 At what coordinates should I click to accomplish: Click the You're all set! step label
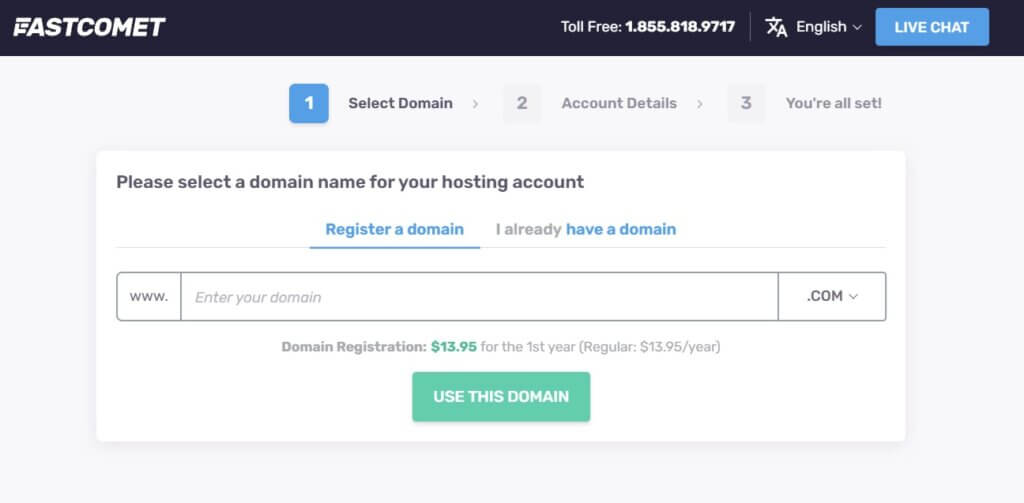(833, 103)
